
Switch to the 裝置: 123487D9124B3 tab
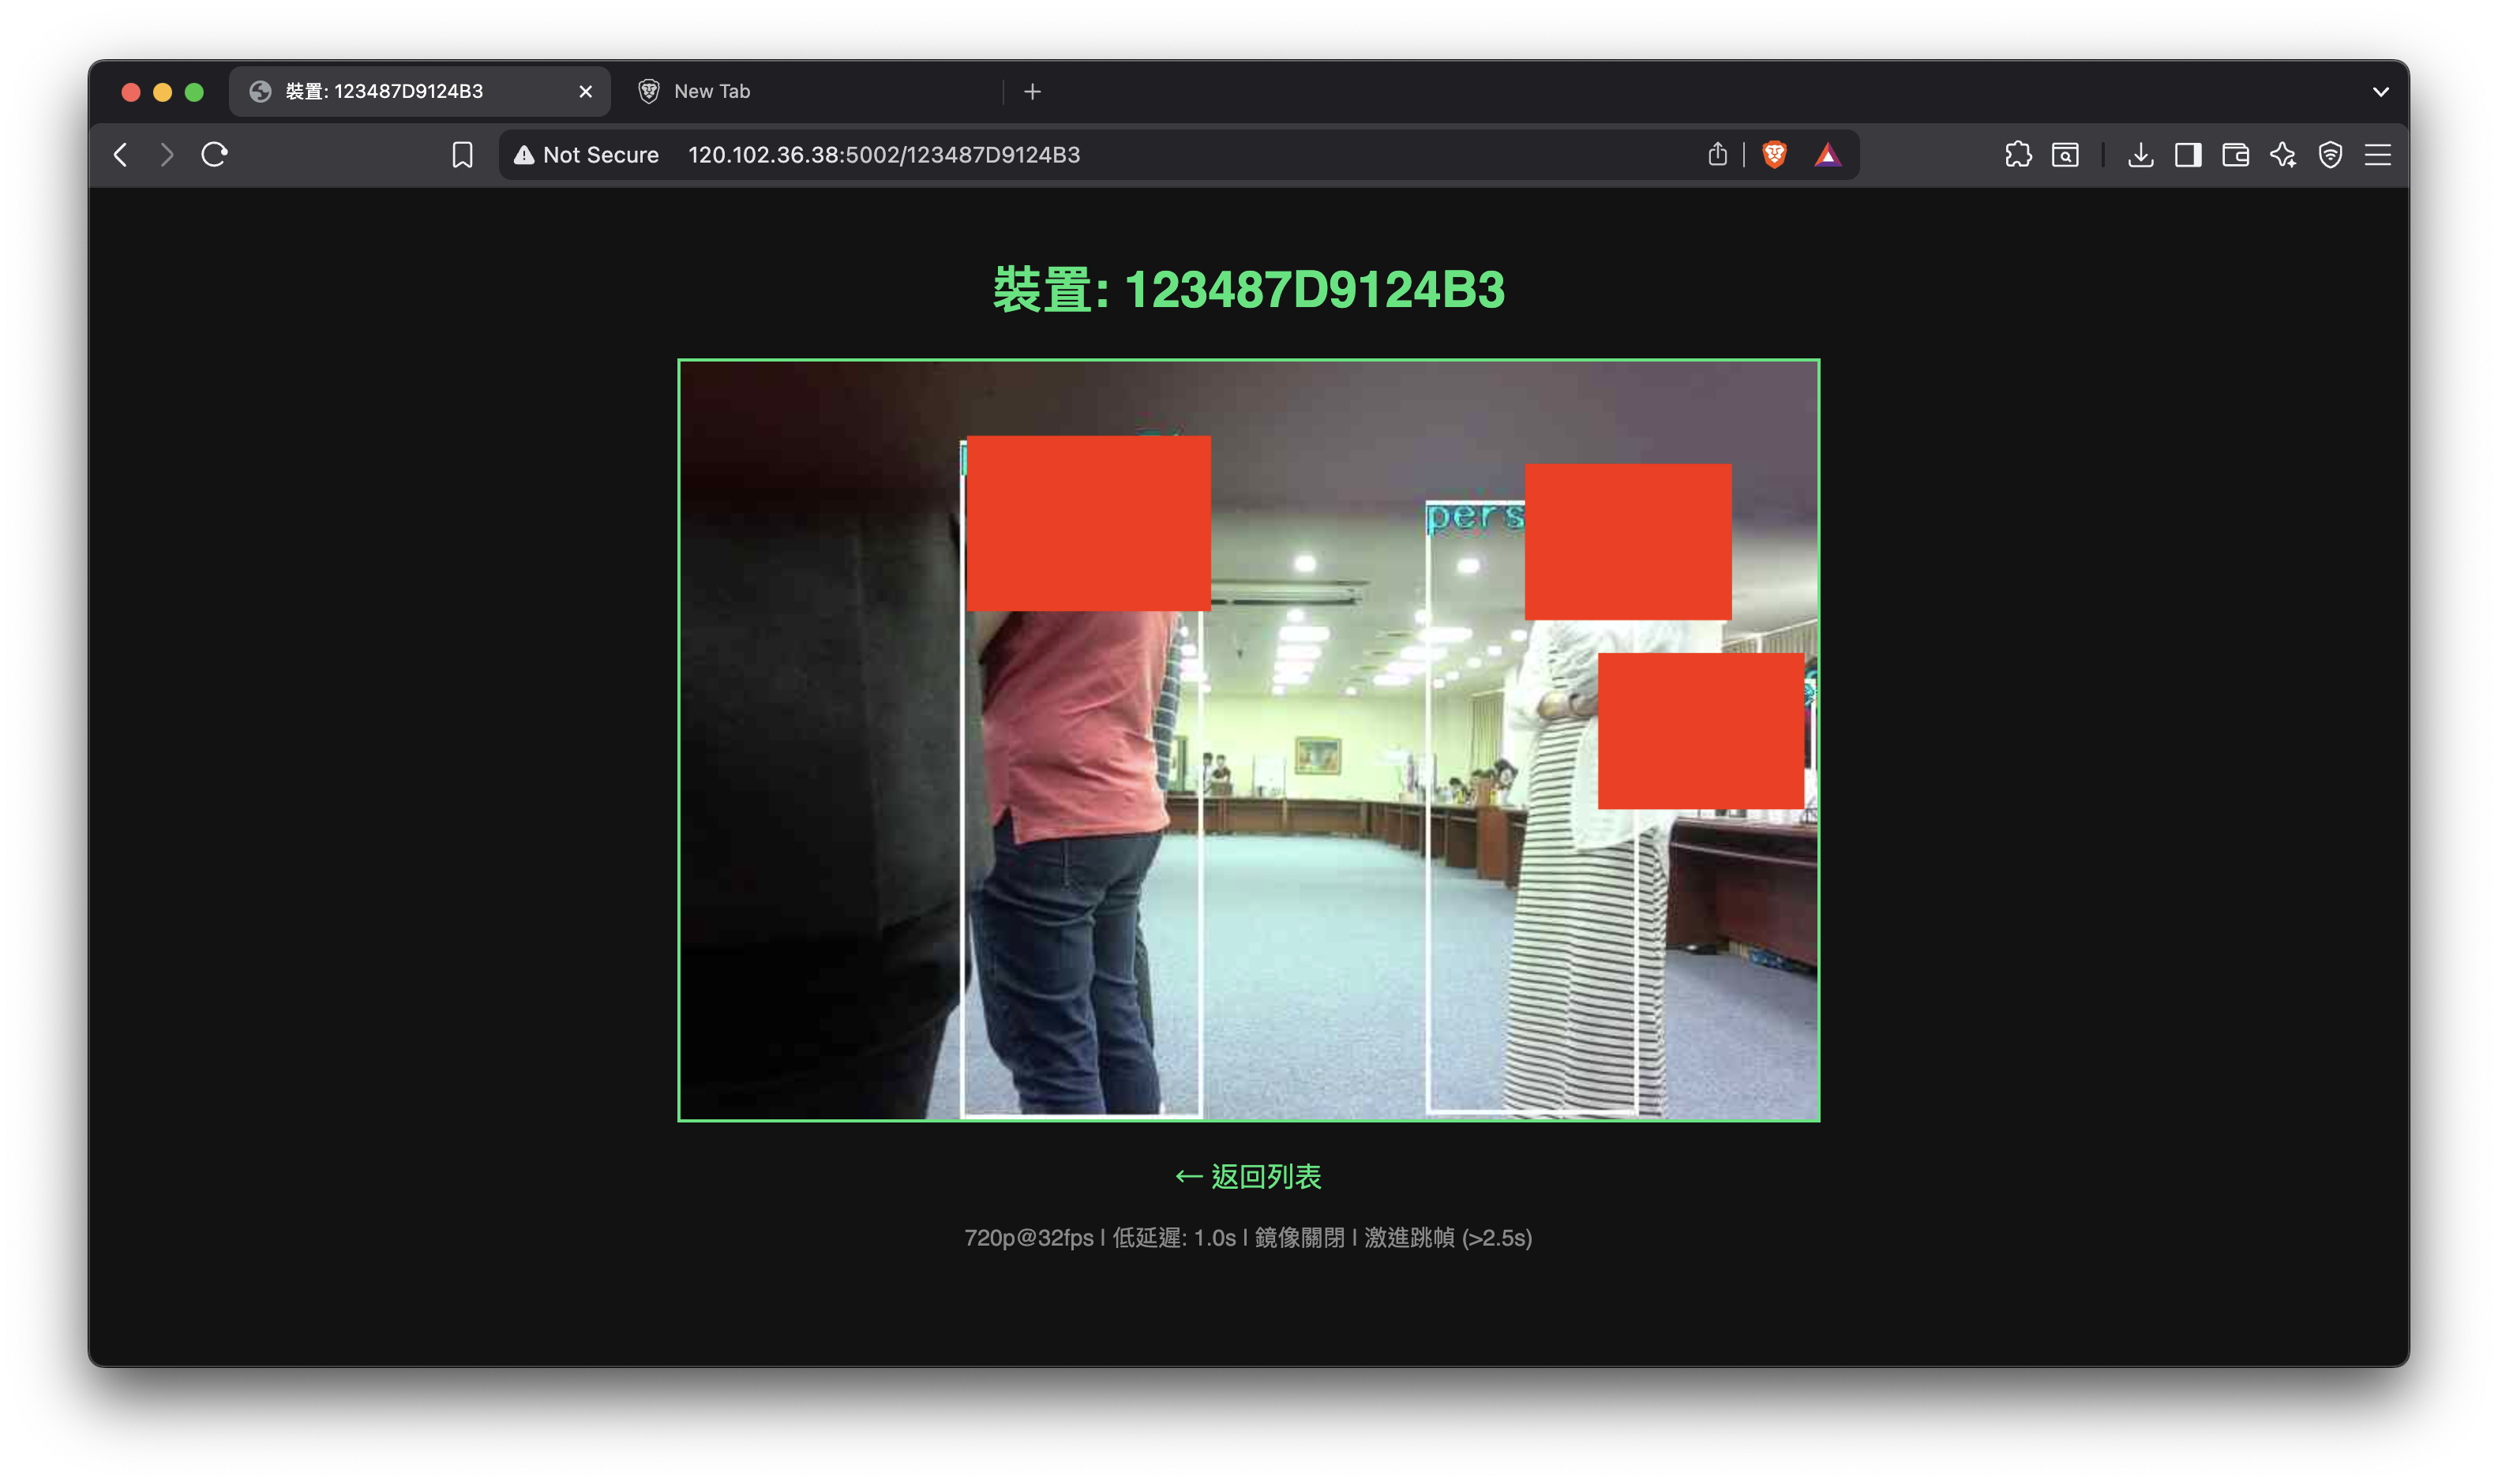419,92
